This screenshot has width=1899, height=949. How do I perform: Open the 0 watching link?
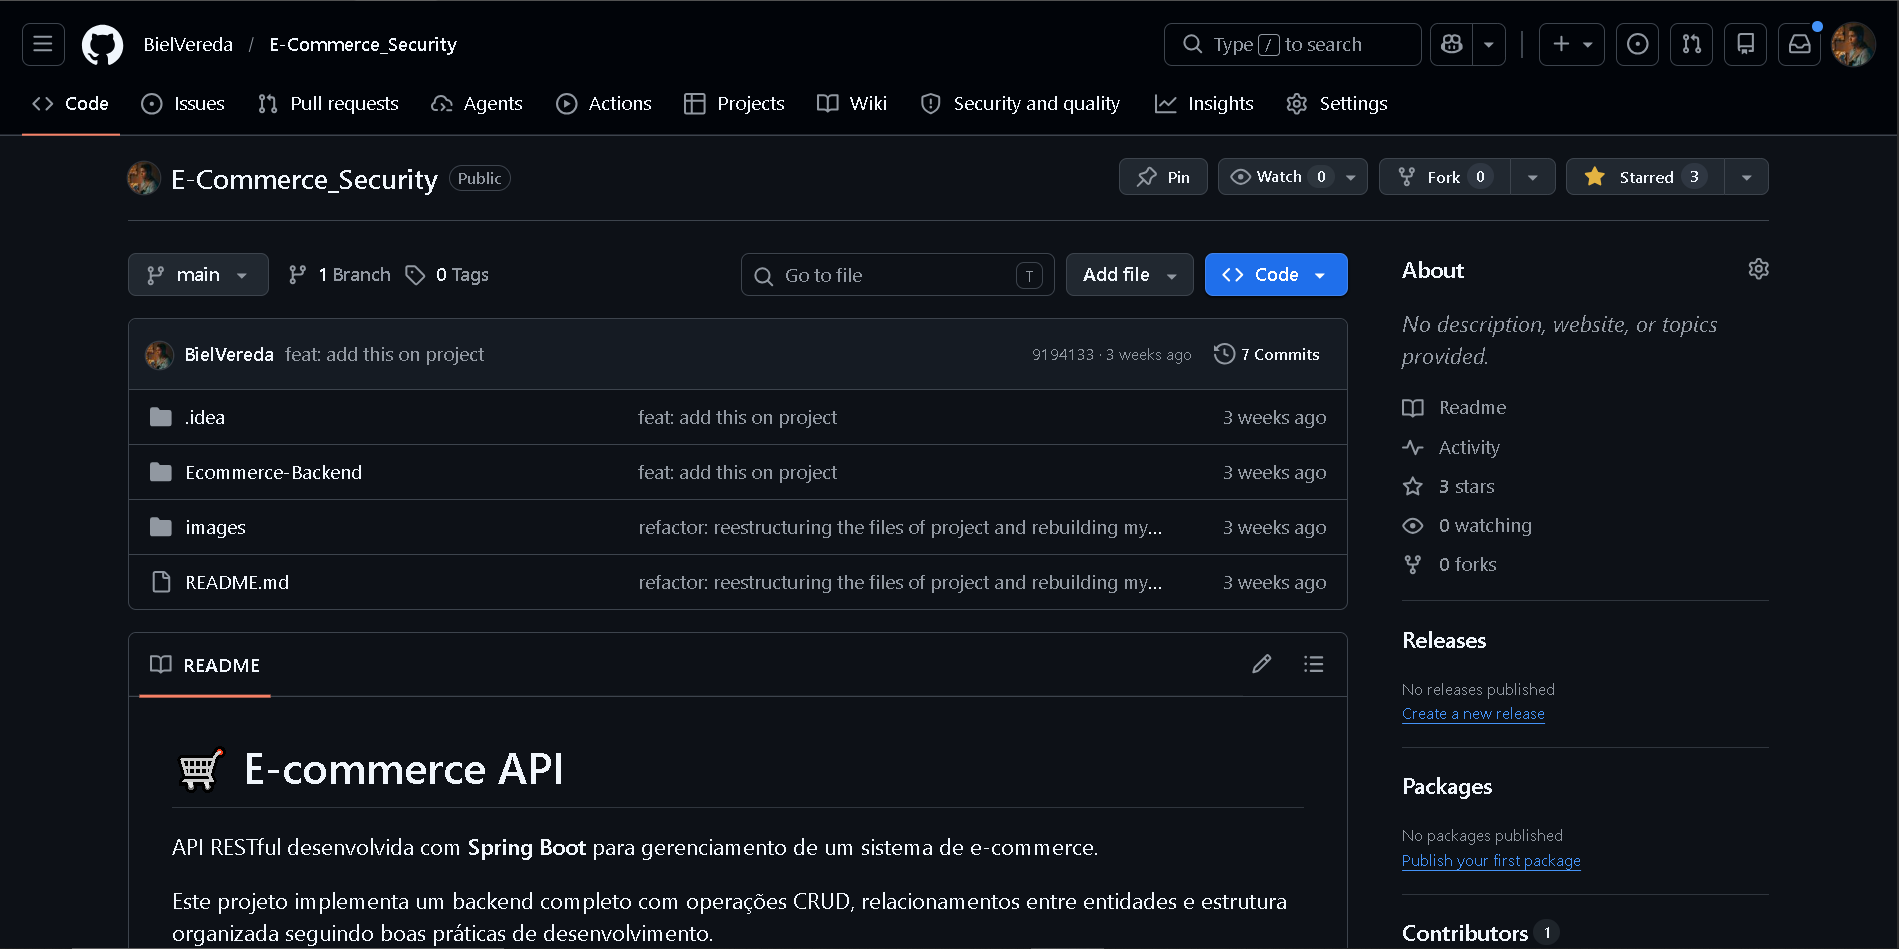(x=1467, y=525)
